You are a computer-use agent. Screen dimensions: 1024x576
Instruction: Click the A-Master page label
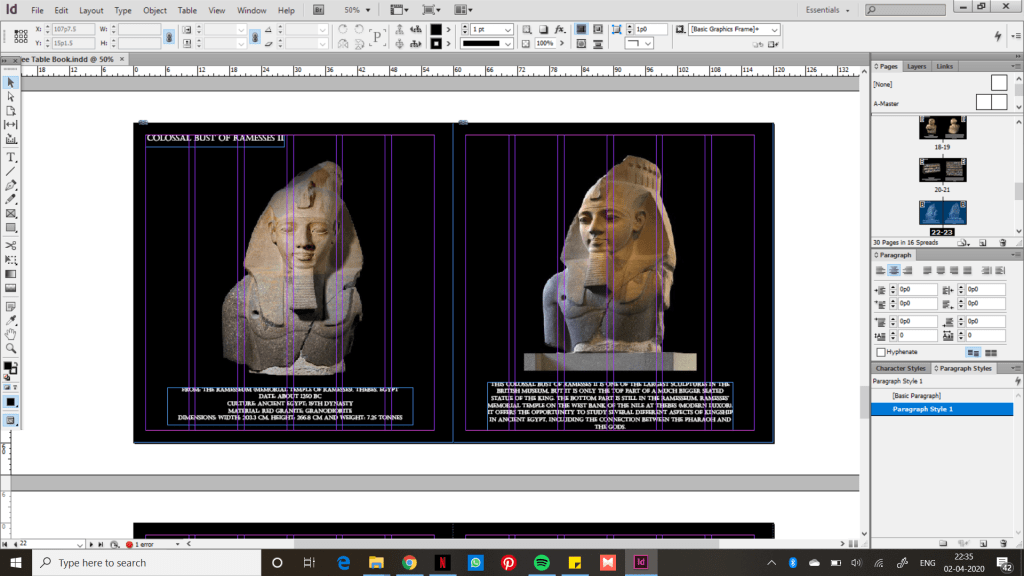888,103
